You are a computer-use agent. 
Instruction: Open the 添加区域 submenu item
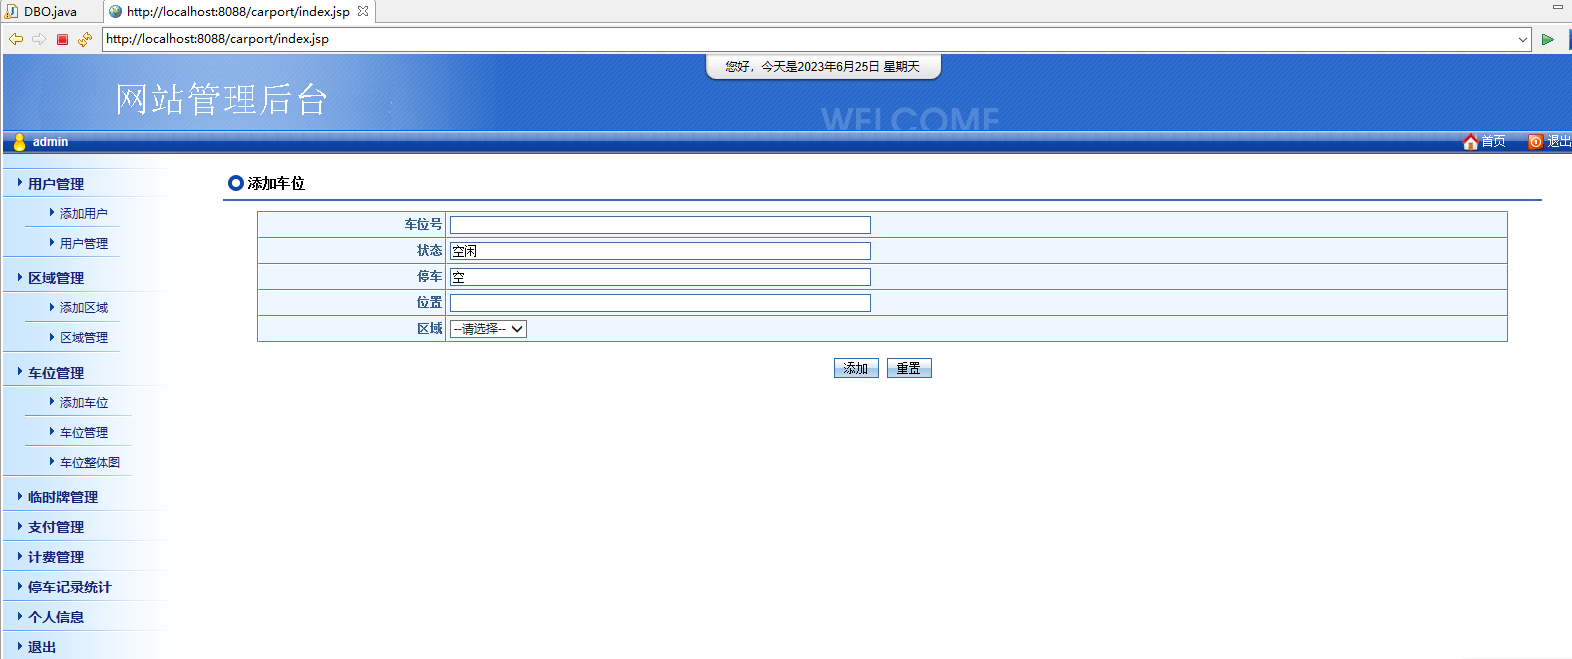pyautogui.click(x=84, y=308)
